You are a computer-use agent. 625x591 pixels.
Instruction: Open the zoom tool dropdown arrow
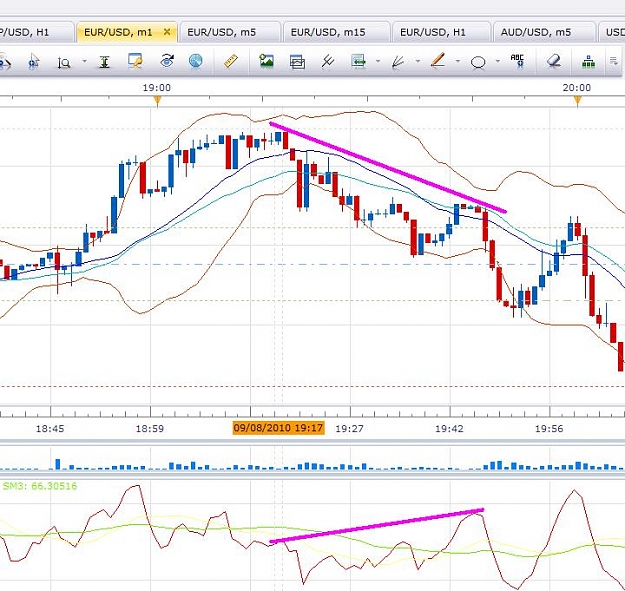pos(85,61)
